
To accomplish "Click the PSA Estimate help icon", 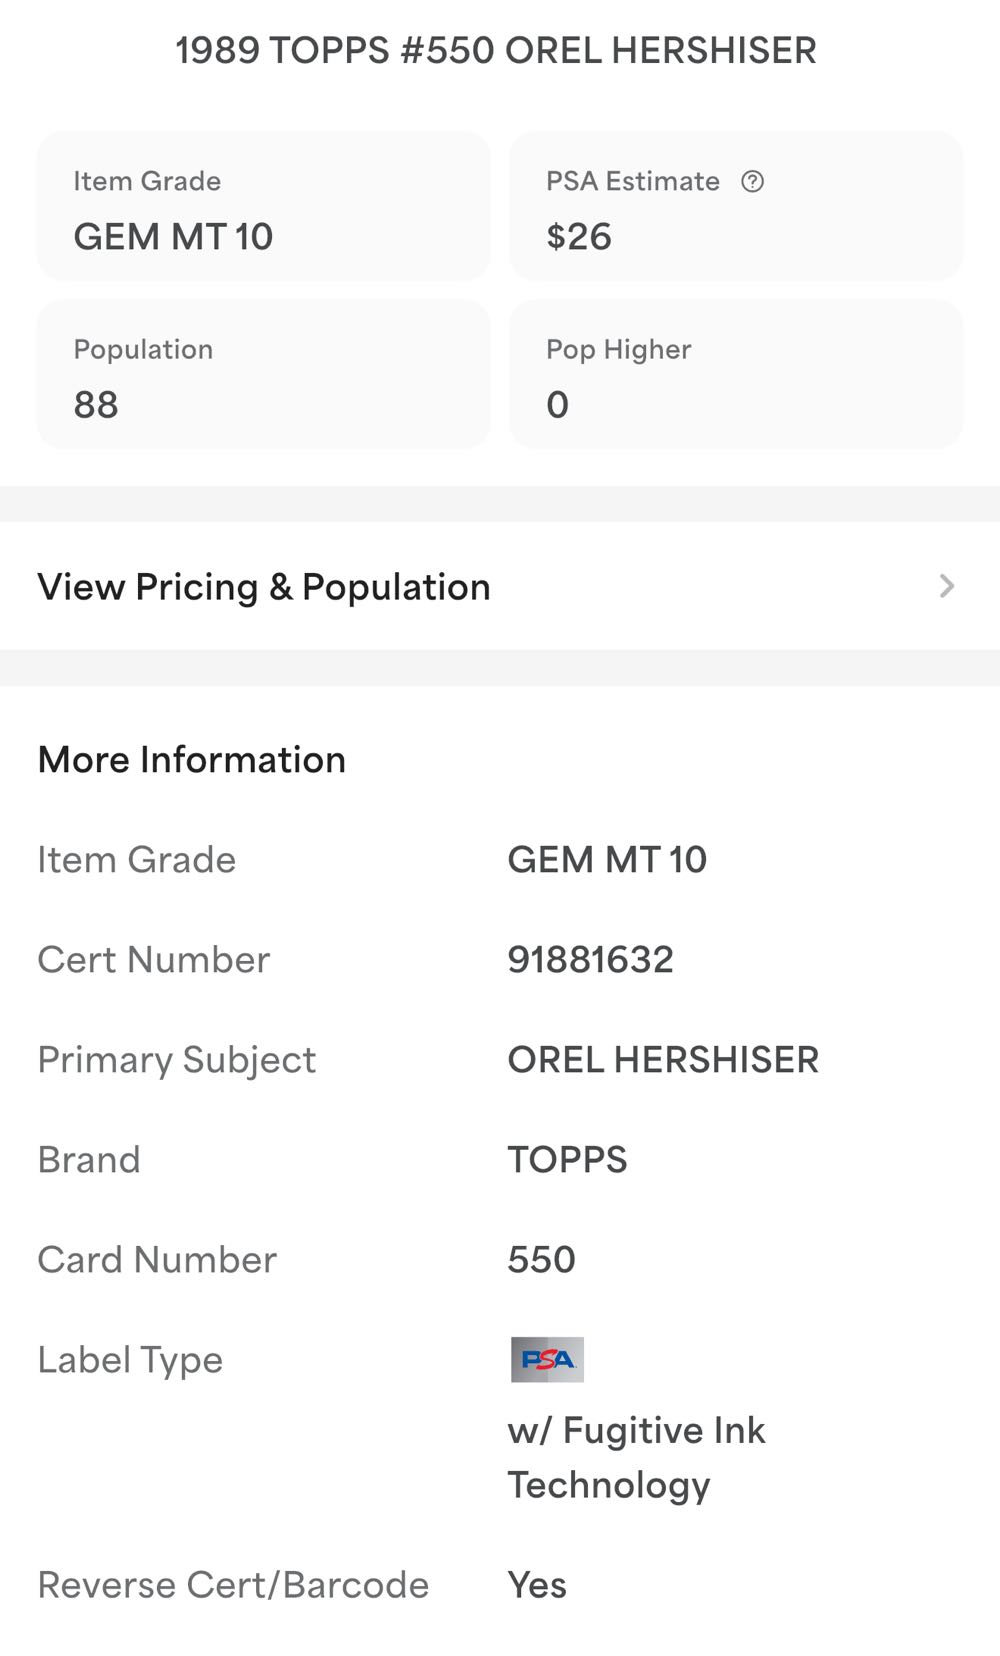I will click(752, 181).
